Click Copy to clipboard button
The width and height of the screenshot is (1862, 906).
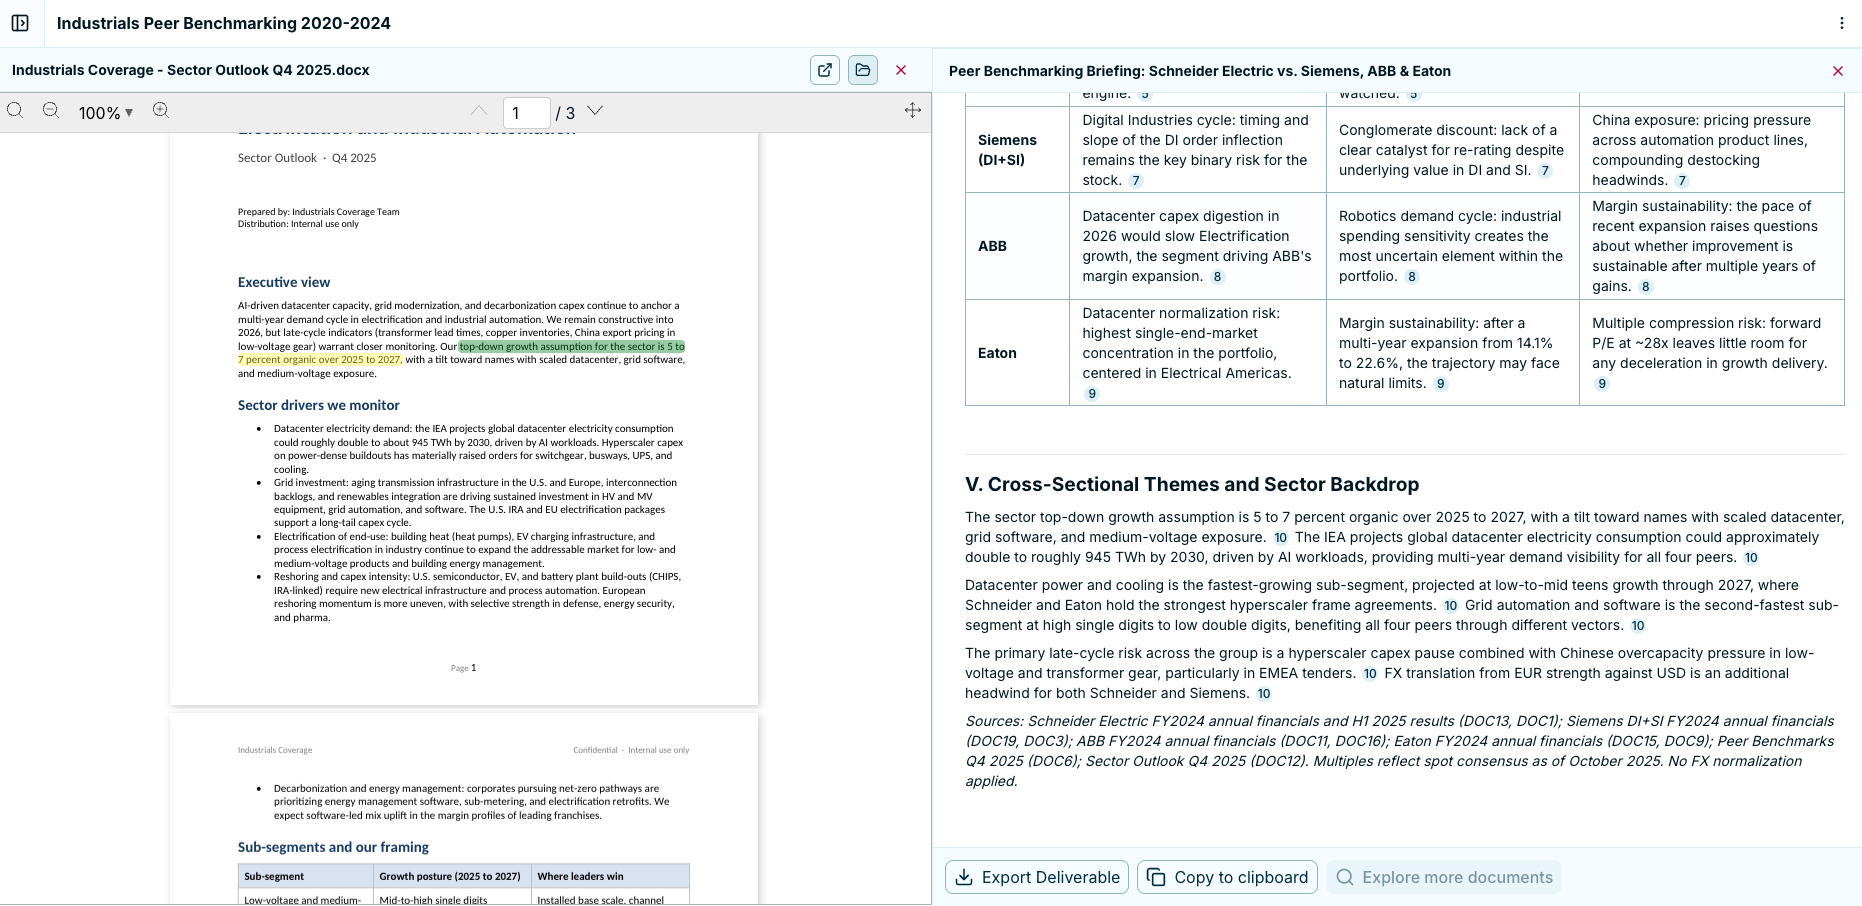click(1227, 877)
